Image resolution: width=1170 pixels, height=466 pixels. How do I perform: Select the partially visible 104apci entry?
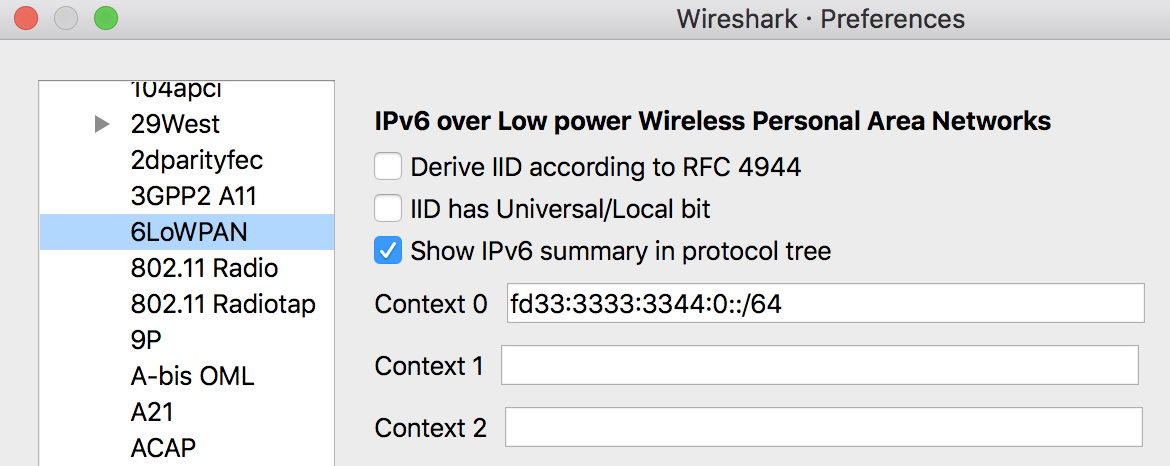(176, 90)
